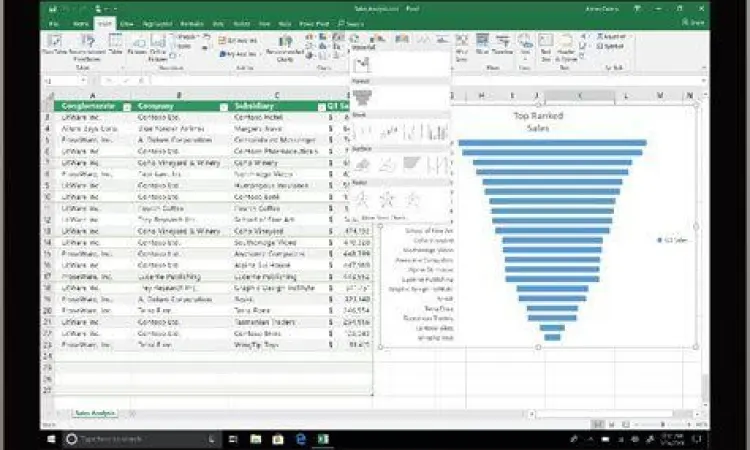Switch to the Formulas tab
This screenshot has height=450, width=750.
tap(192, 23)
